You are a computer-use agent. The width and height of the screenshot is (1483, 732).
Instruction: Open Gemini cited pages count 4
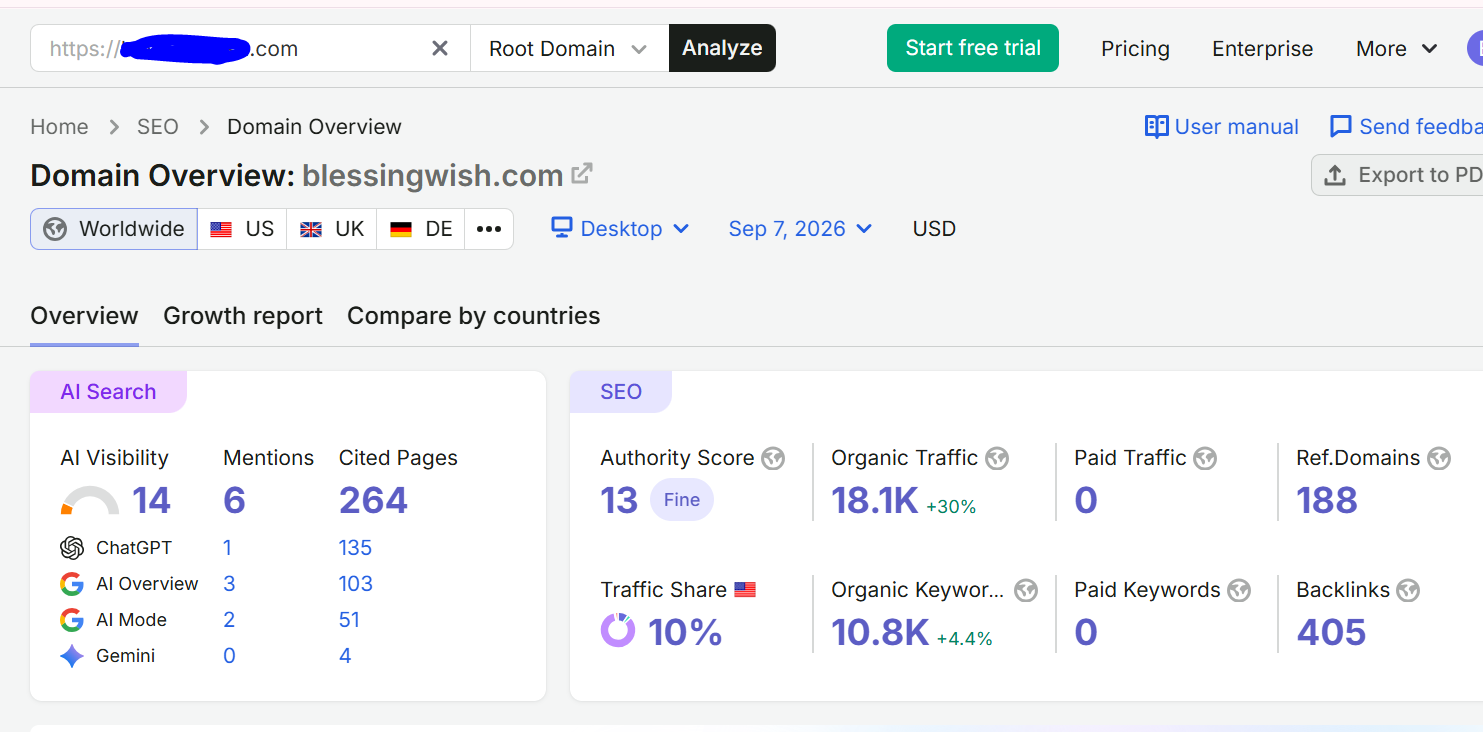pos(345,656)
